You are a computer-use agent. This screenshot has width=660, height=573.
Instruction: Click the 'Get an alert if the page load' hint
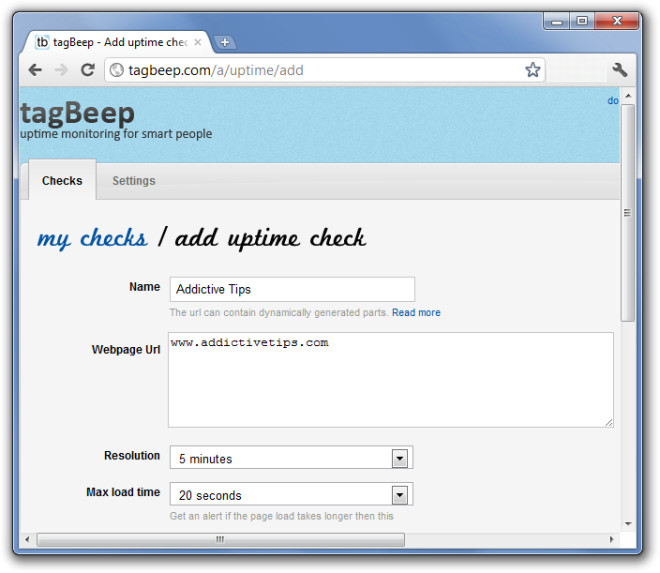(282, 516)
